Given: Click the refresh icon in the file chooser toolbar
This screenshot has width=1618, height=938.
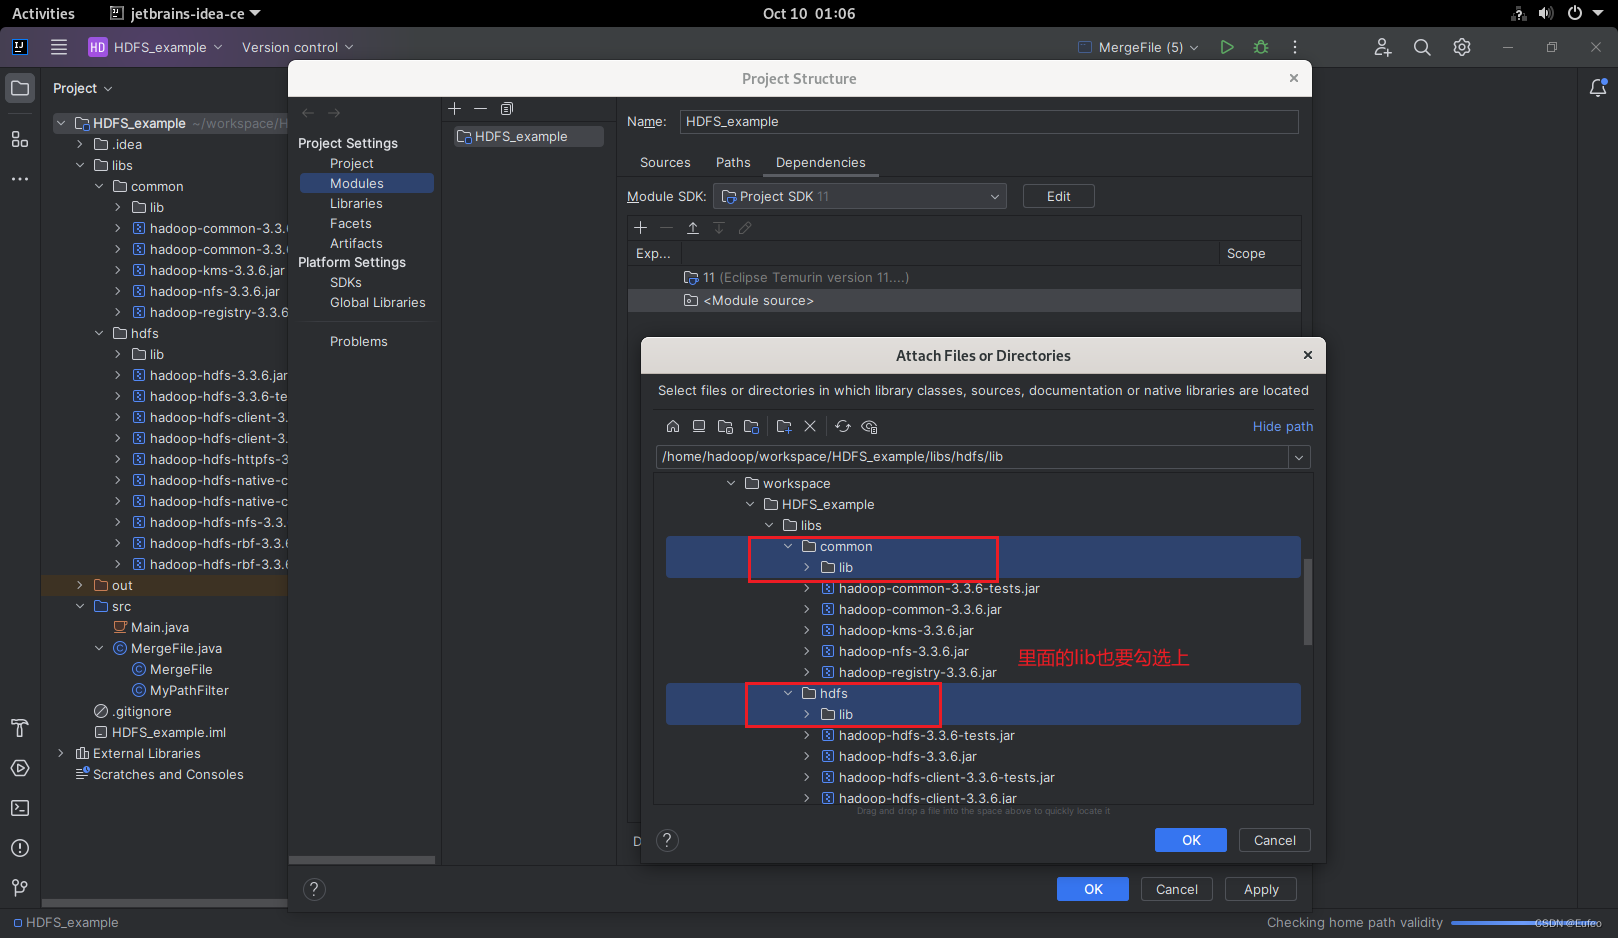Looking at the screenshot, I should pyautogui.click(x=842, y=426).
